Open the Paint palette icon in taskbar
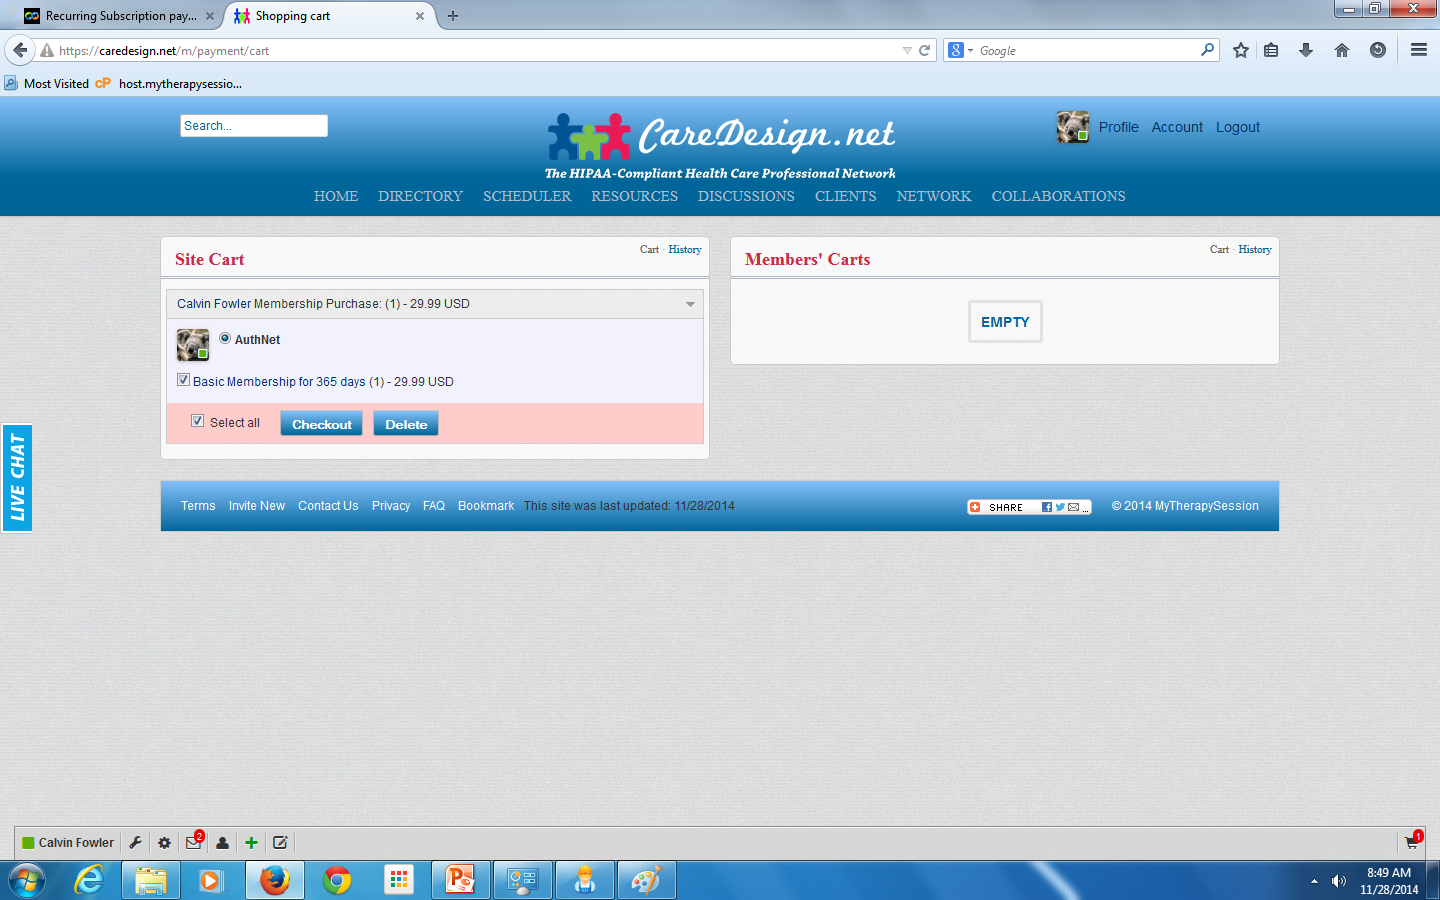Image resolution: width=1440 pixels, height=900 pixels. (647, 881)
